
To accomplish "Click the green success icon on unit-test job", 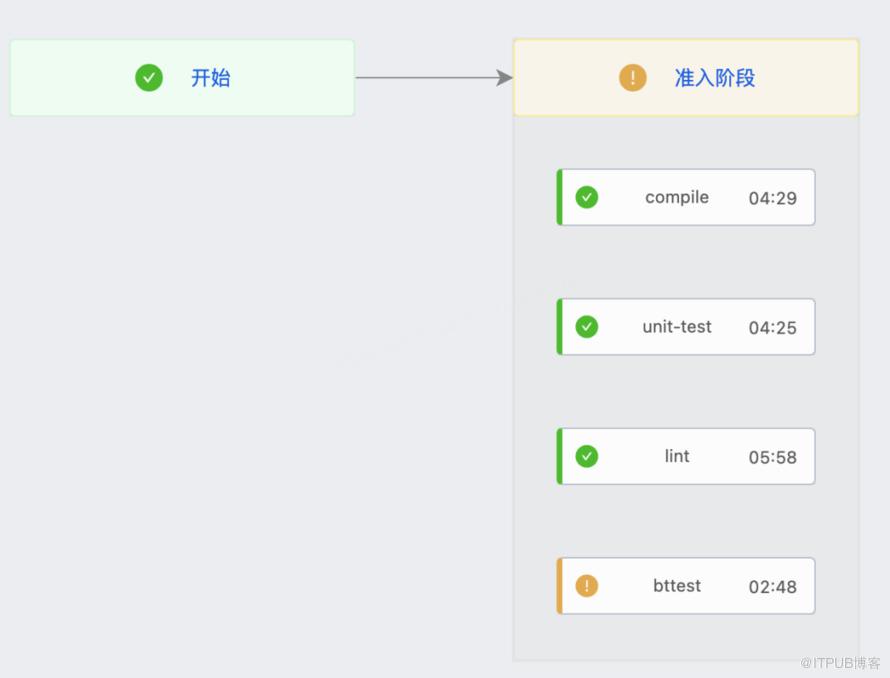I will click(587, 327).
